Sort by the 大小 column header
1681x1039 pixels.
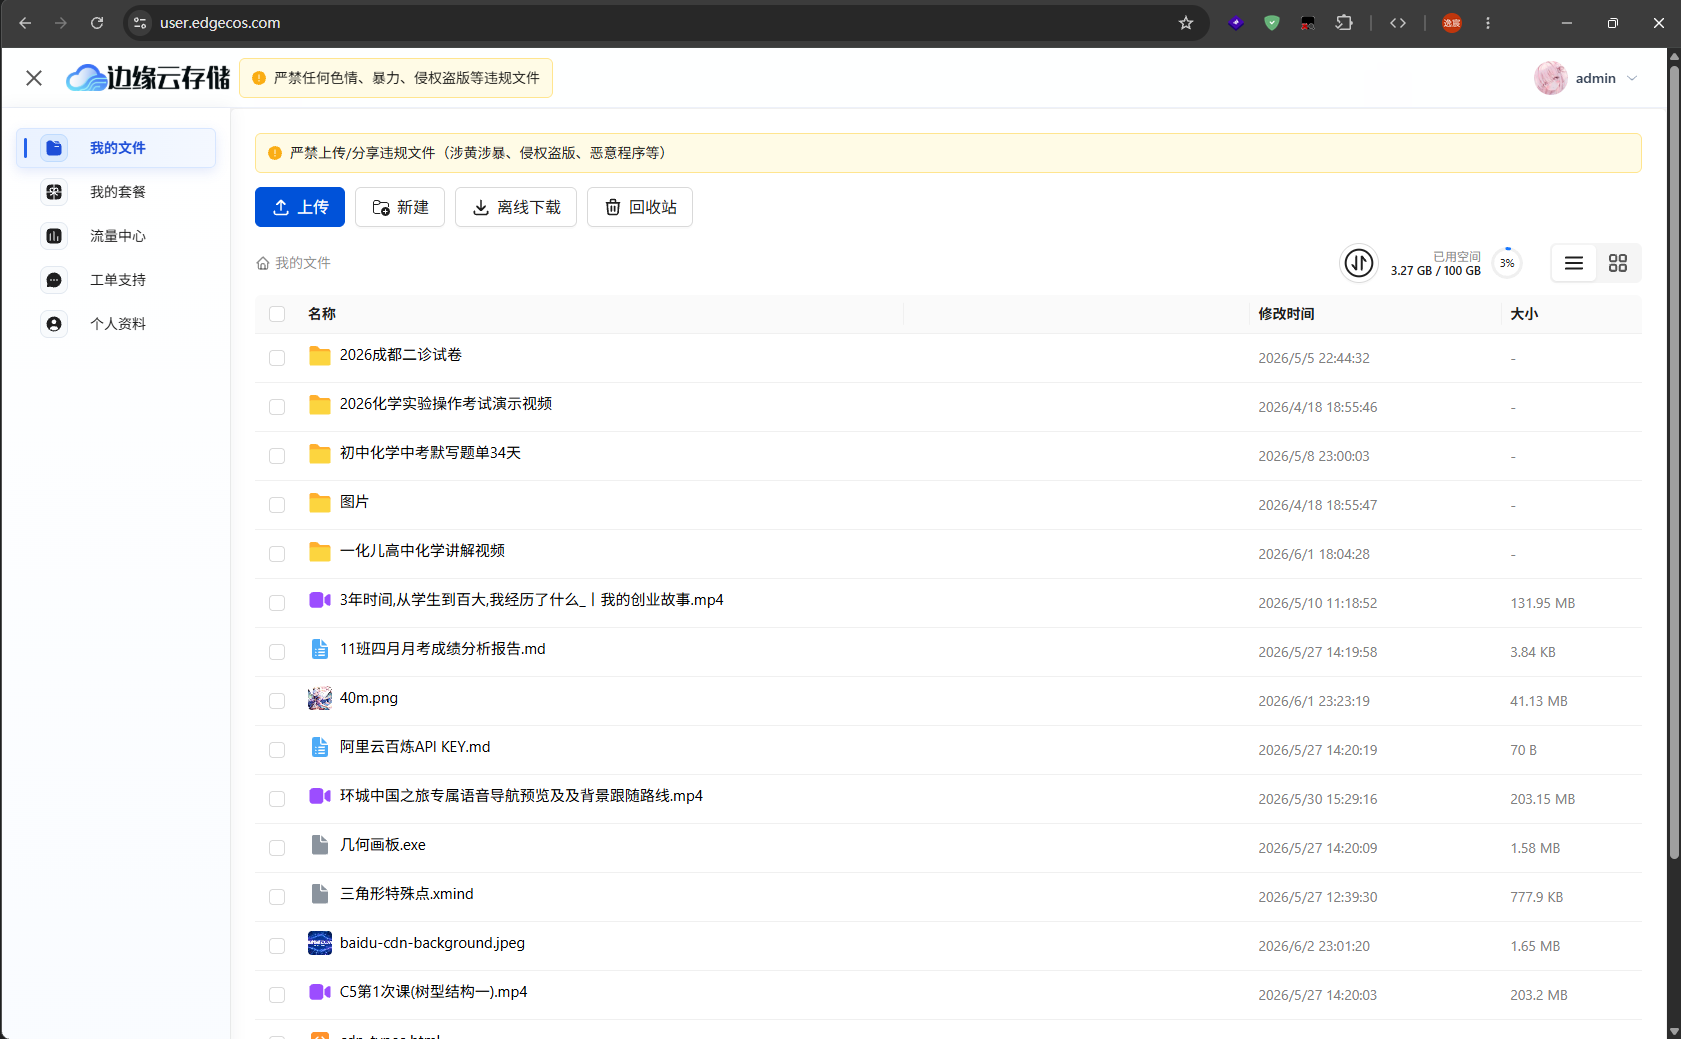1524,314
